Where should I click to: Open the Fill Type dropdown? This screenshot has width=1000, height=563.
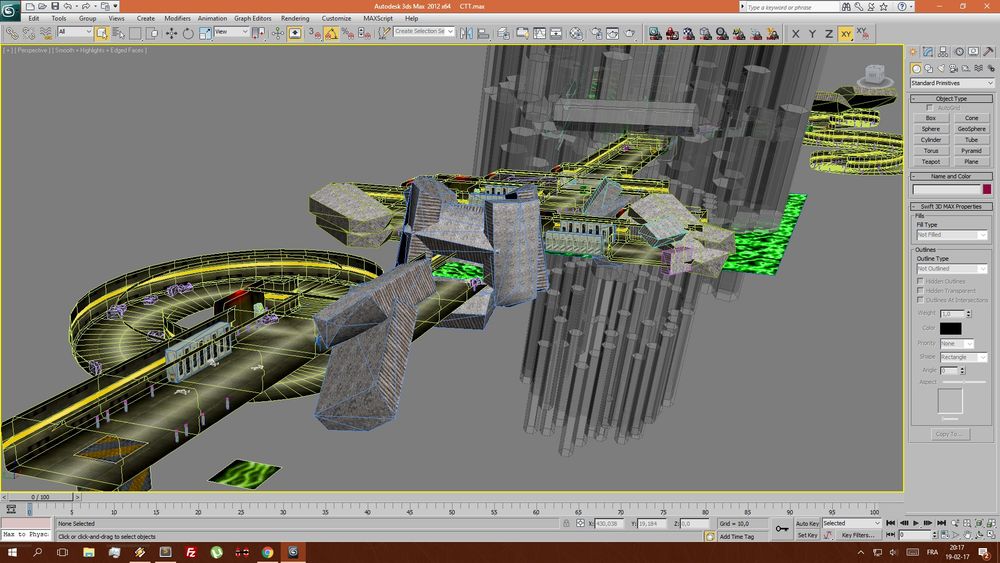(951, 235)
